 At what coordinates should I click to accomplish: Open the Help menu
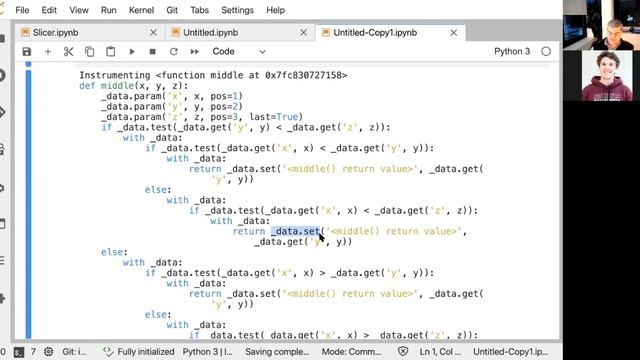click(276, 10)
